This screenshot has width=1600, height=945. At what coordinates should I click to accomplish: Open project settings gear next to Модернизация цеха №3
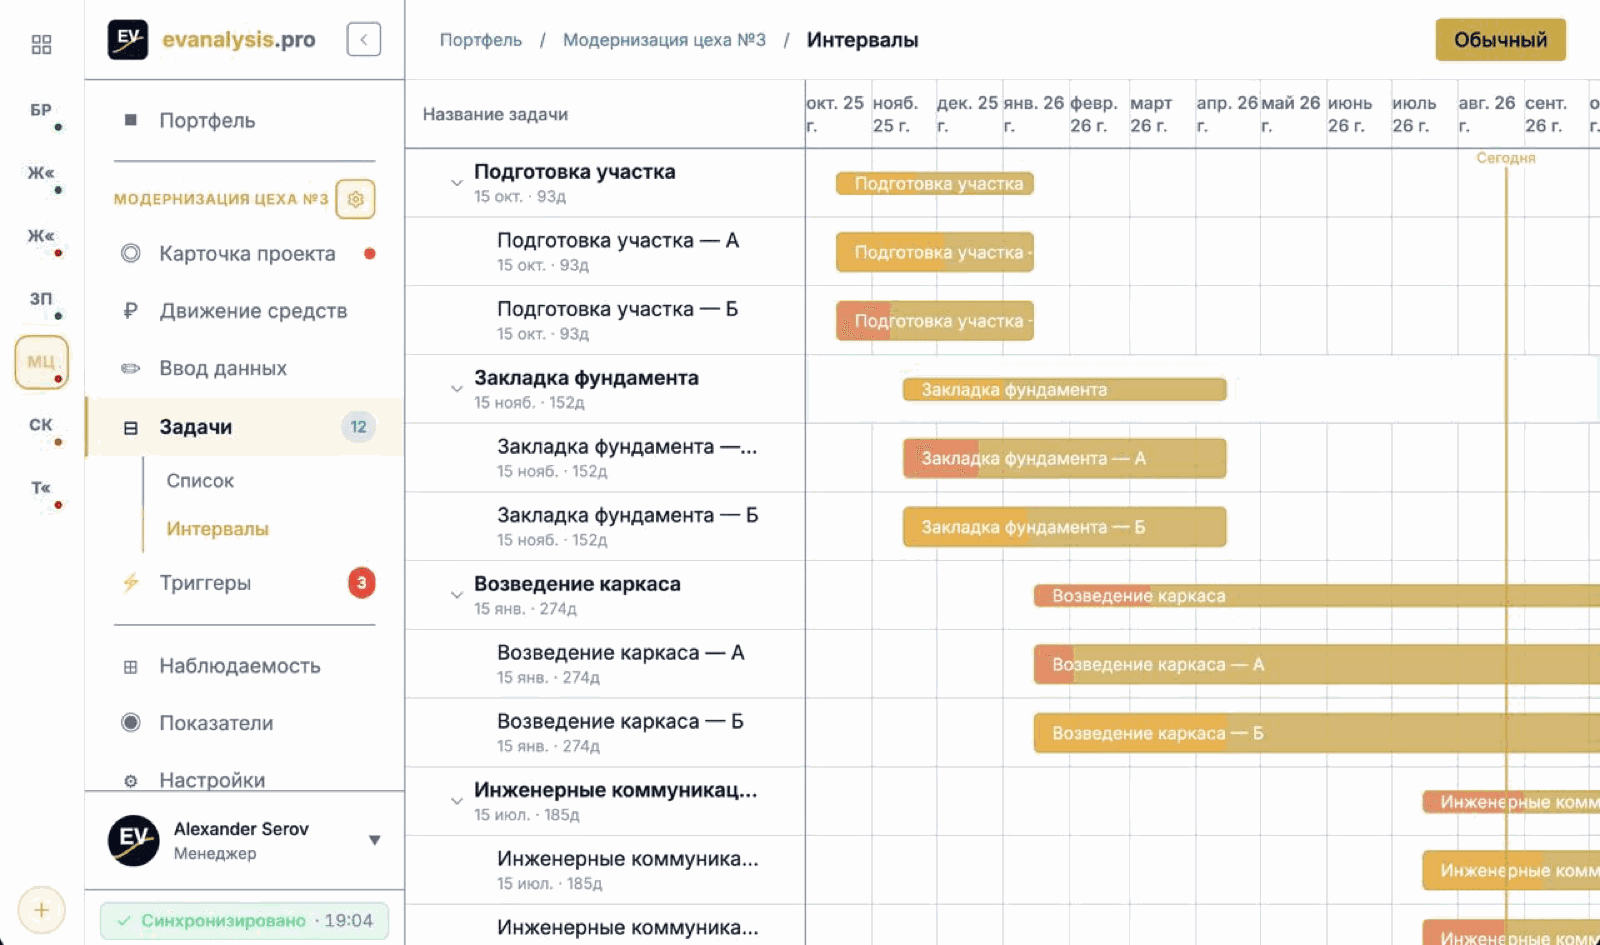click(355, 199)
